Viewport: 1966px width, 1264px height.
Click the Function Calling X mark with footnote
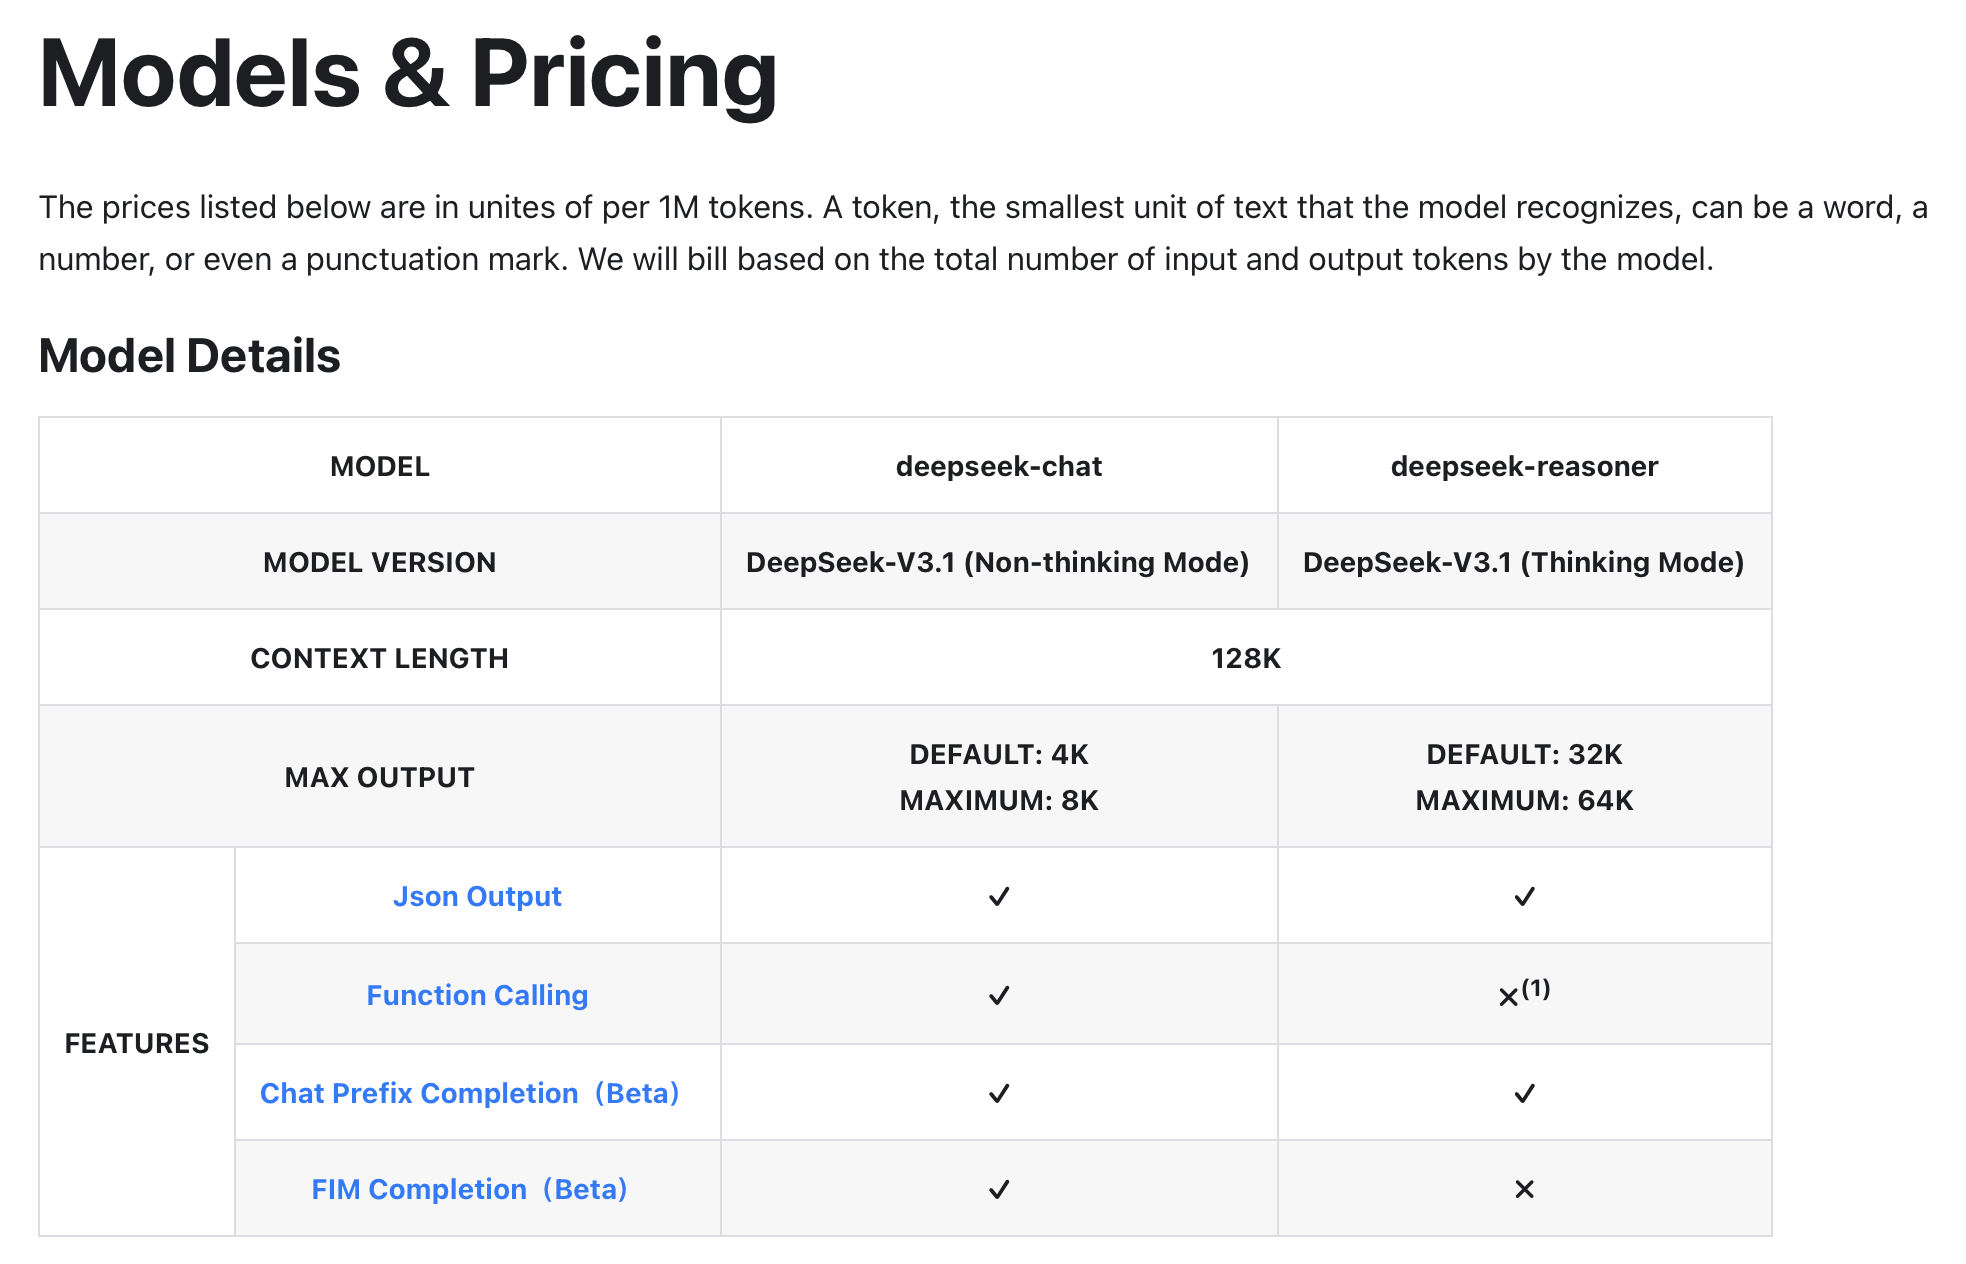1524,993
